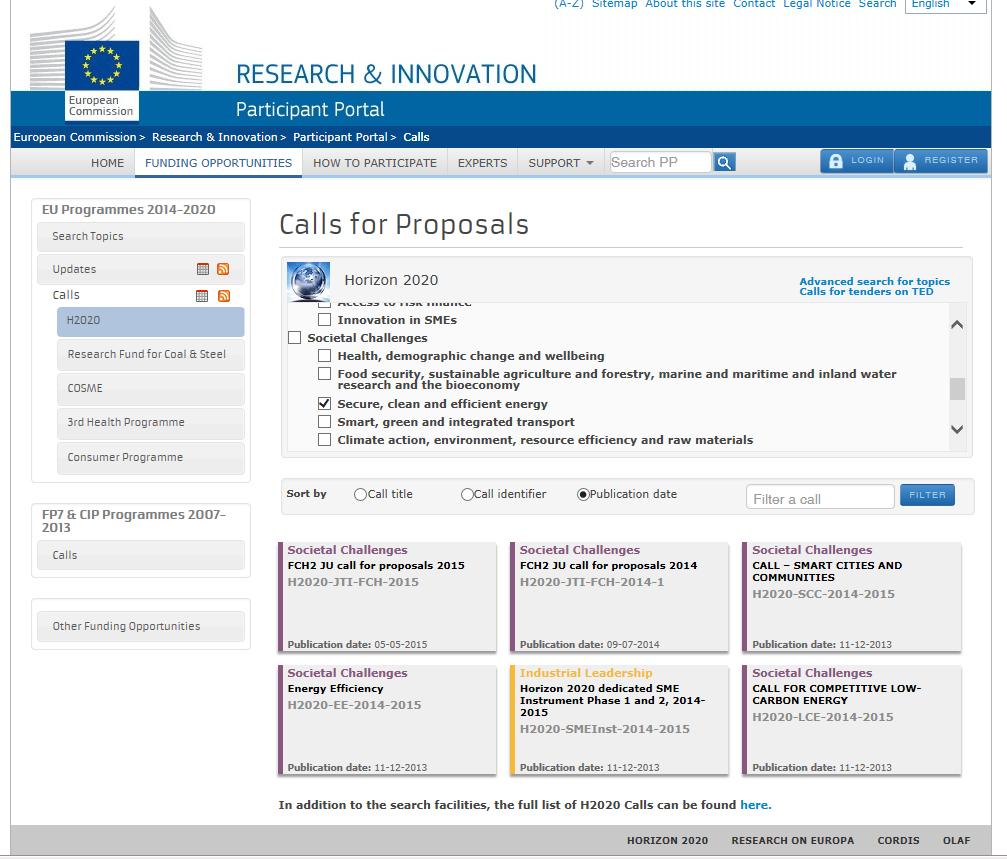Select Research Fund for Coal & Steel
The width and height of the screenshot is (1007, 859).
[x=151, y=354]
